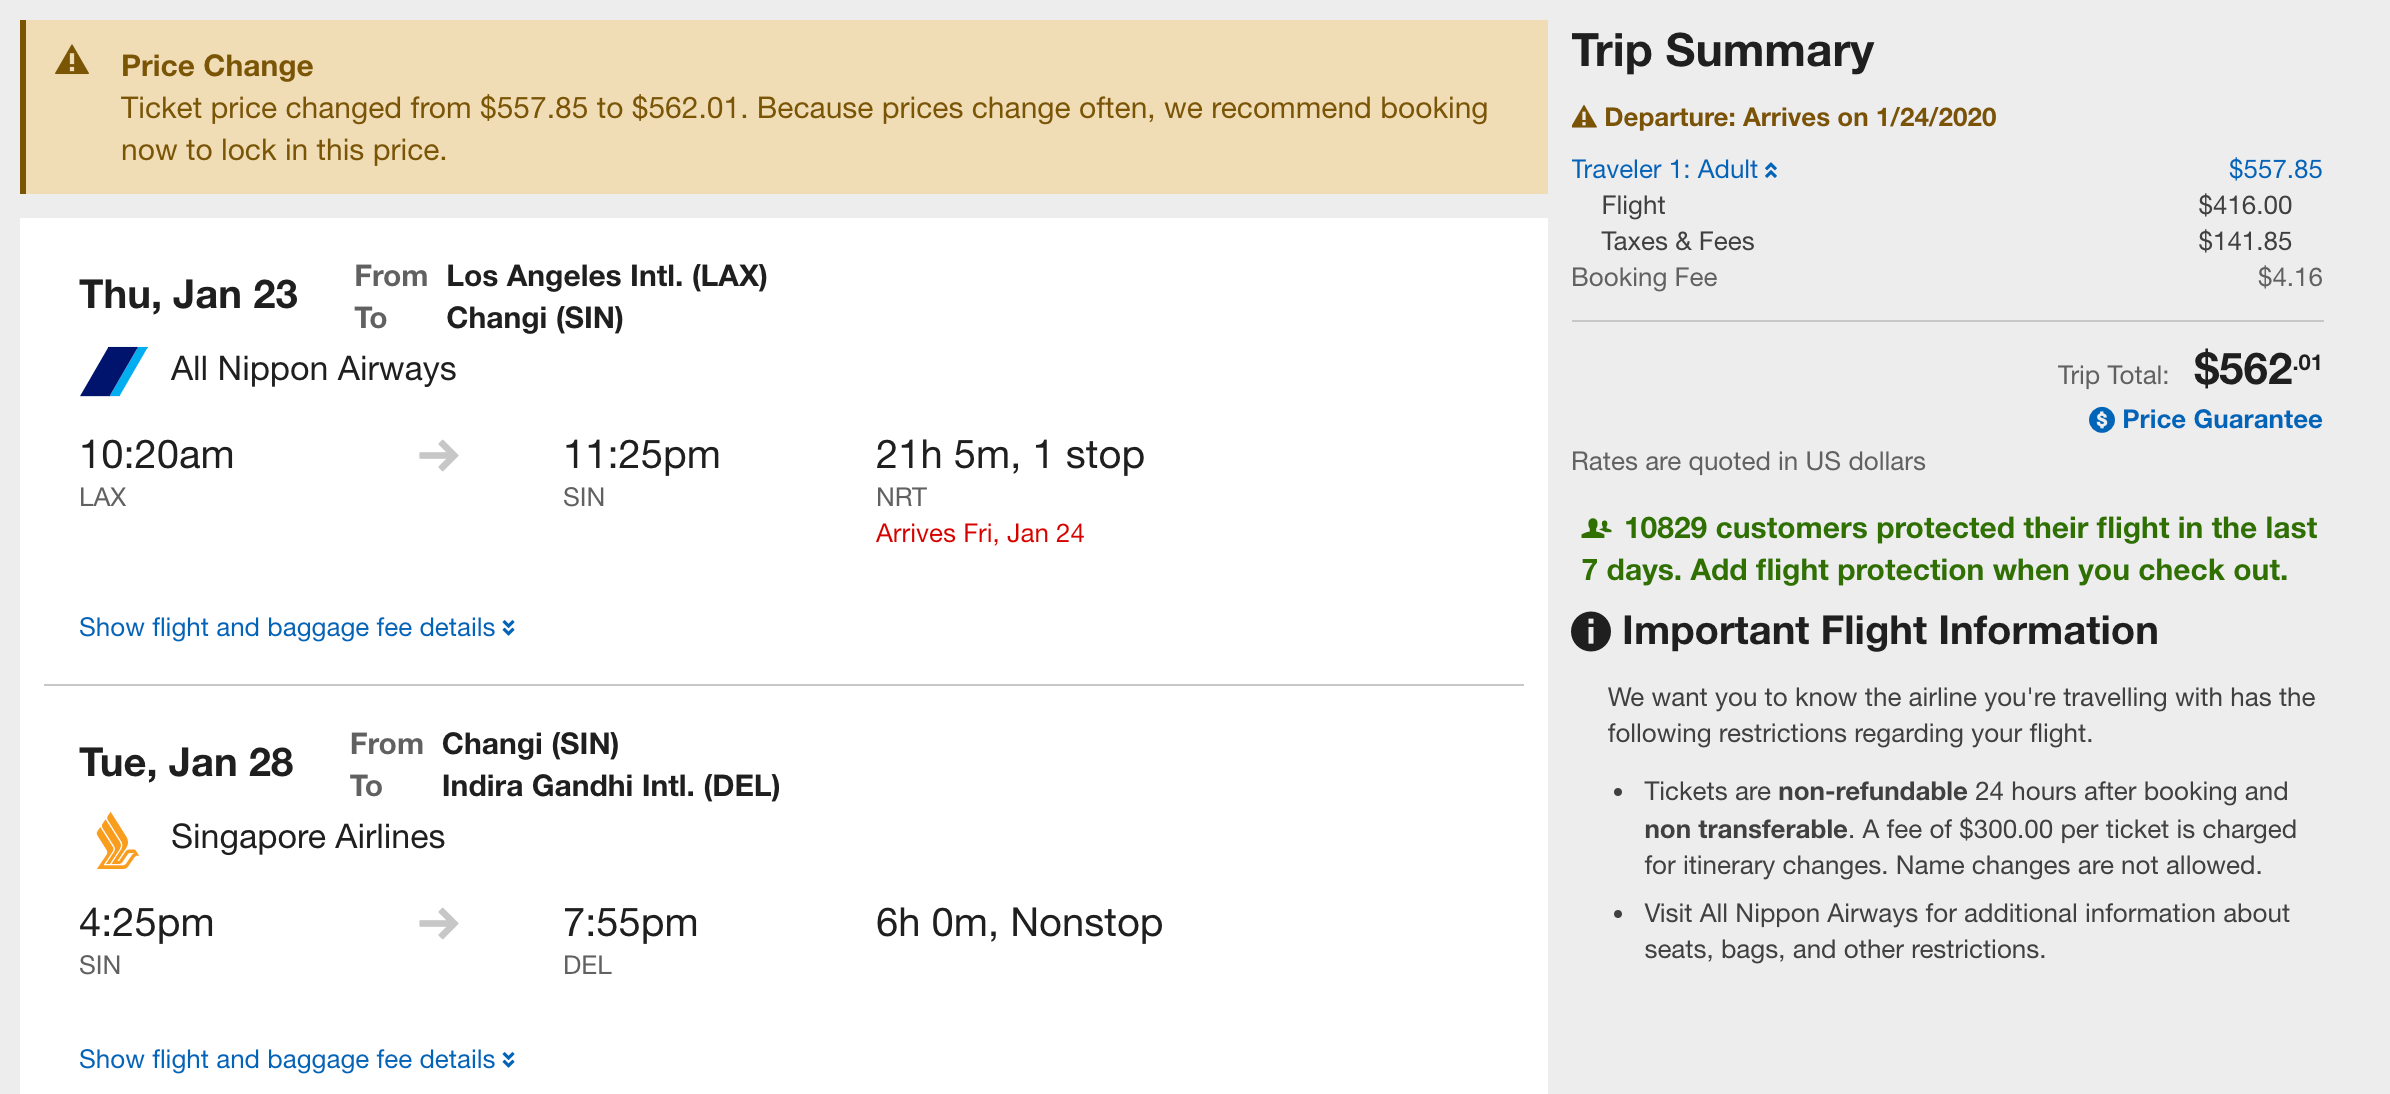Expand flight and baggage details for Singapore Airlines flight

[x=296, y=1060]
